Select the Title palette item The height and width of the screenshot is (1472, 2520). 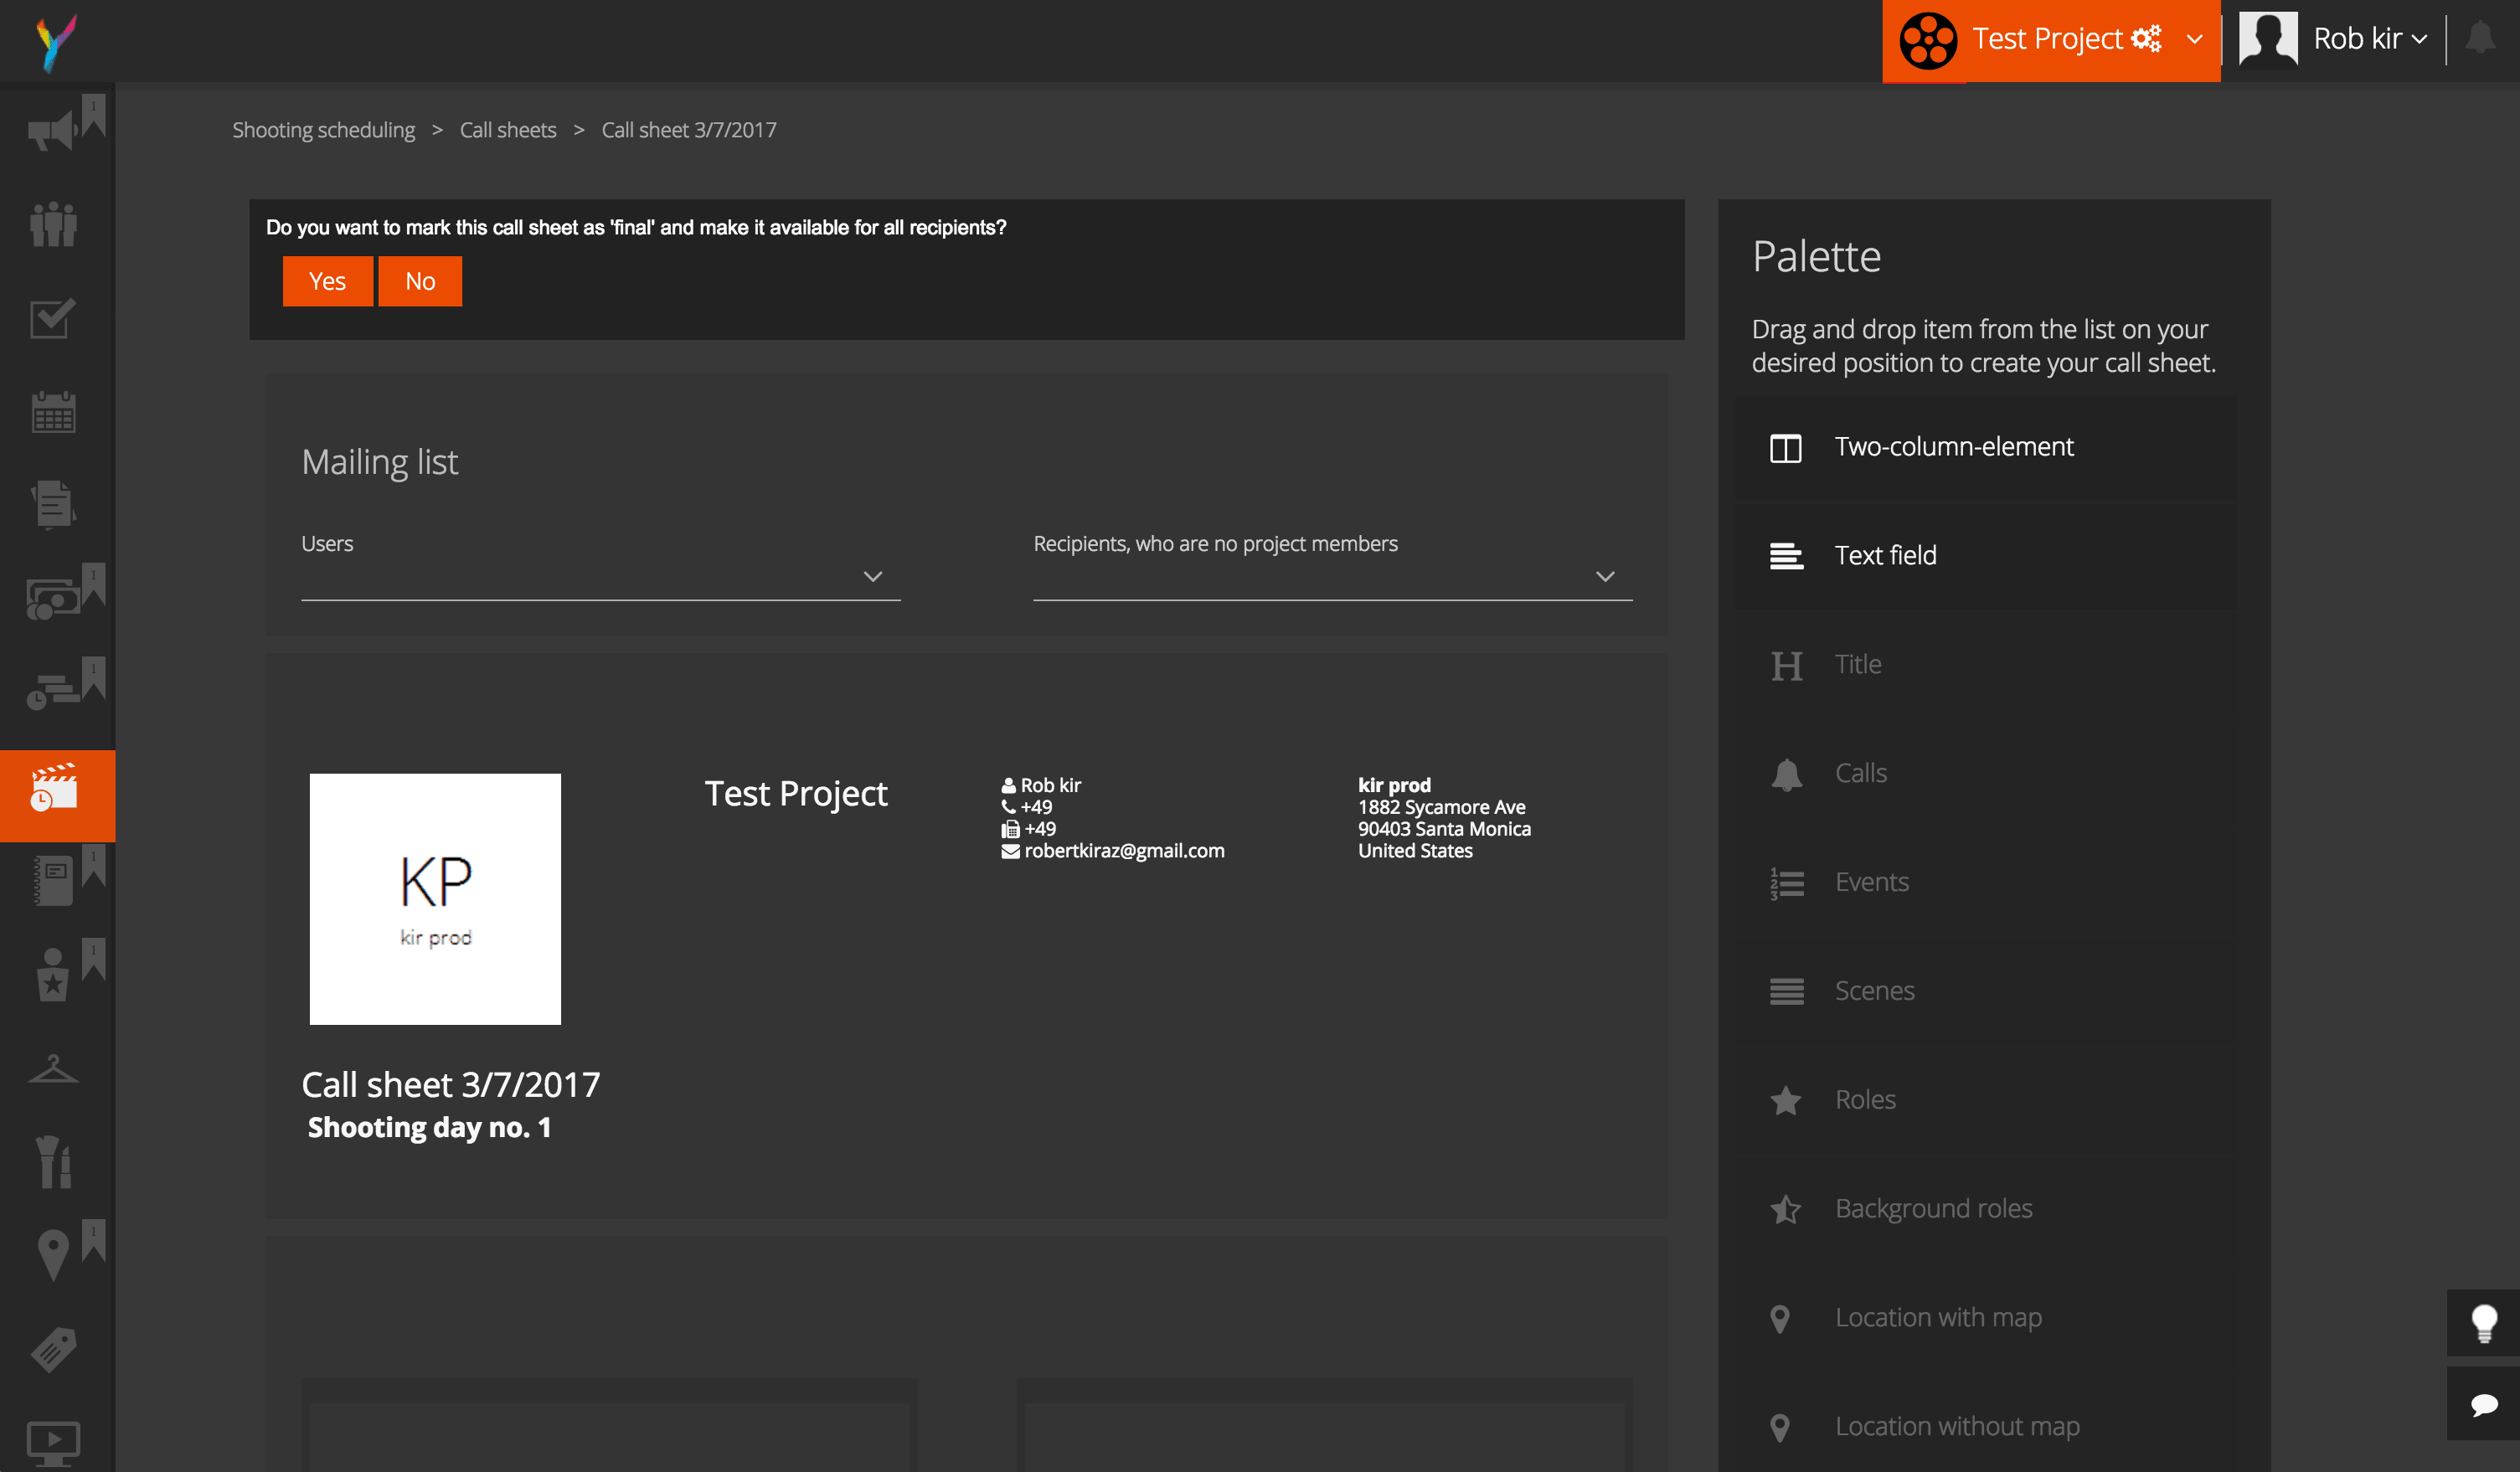pyautogui.click(x=1986, y=665)
